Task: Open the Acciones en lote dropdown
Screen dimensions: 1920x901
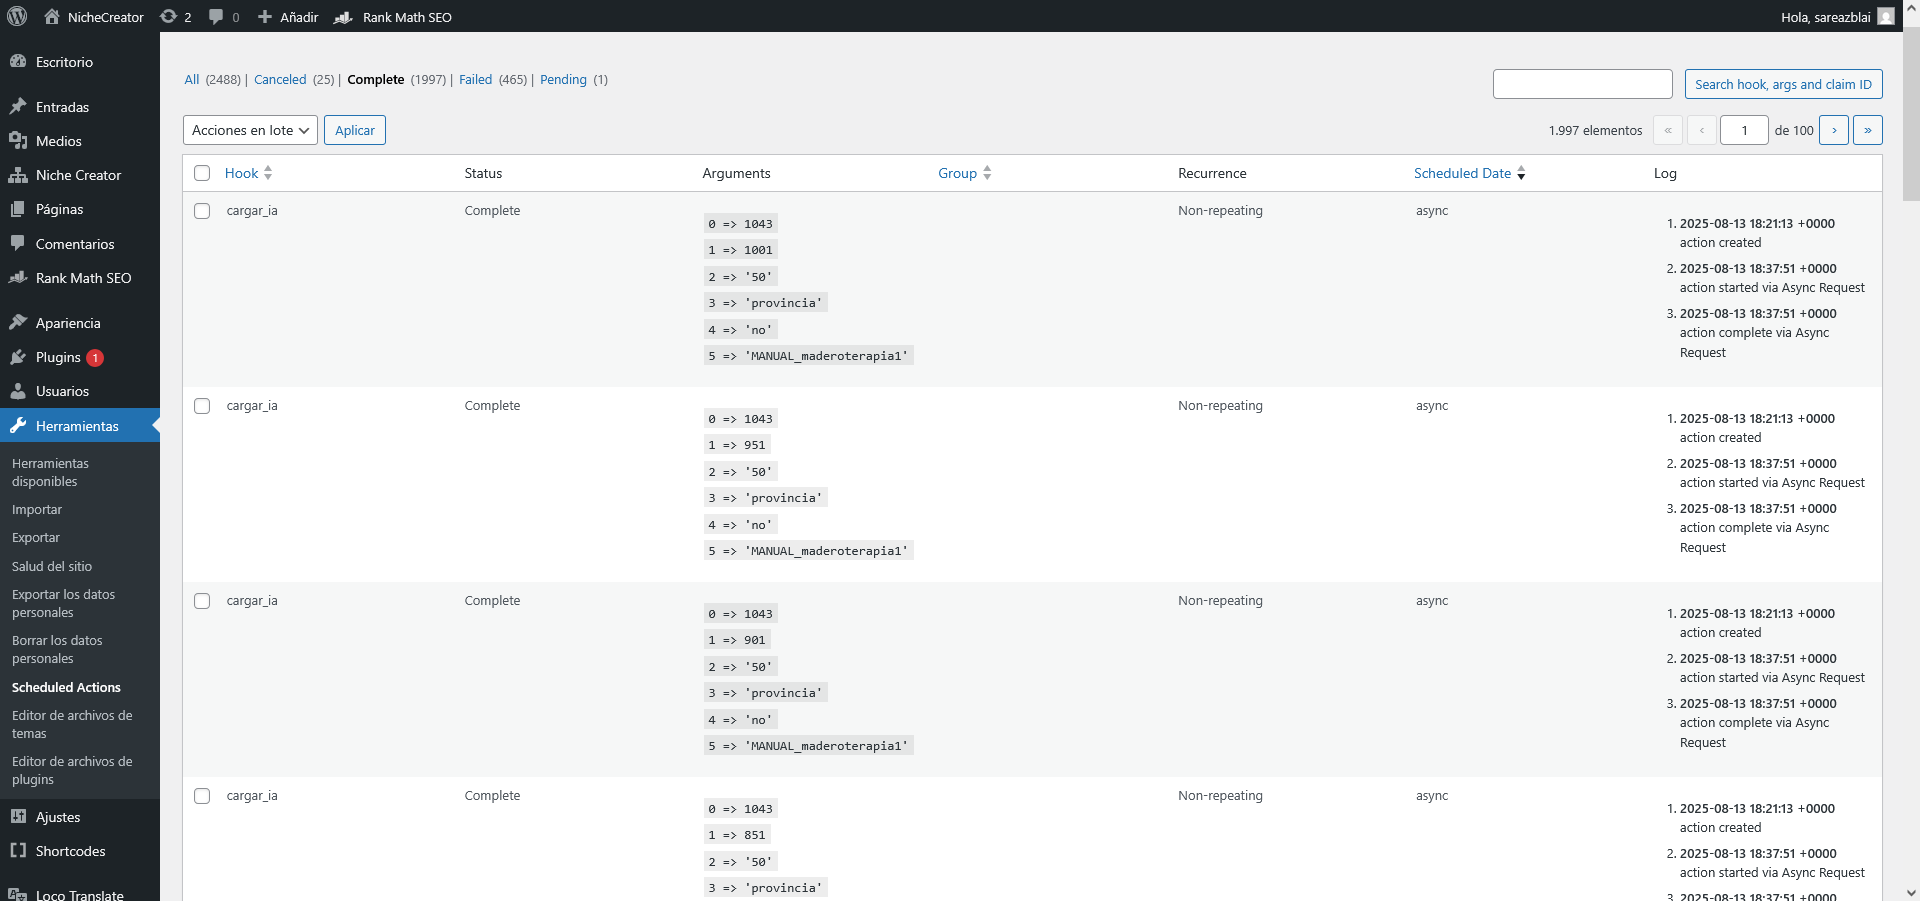Action: click(250, 130)
